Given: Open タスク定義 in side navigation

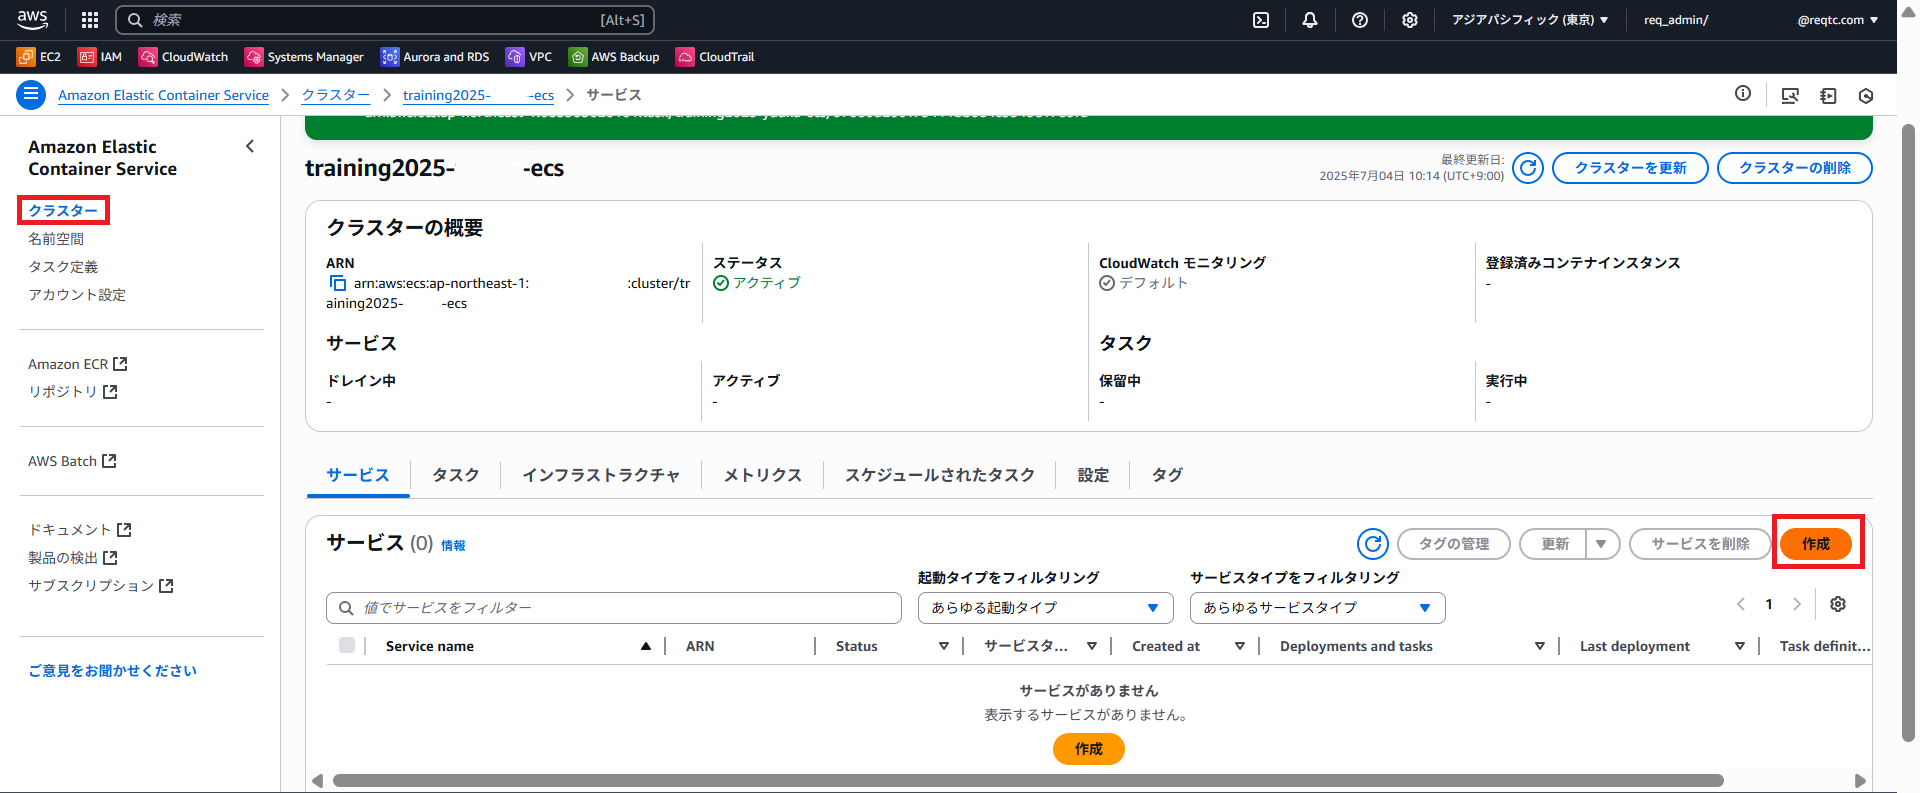Looking at the screenshot, I should pos(63,267).
